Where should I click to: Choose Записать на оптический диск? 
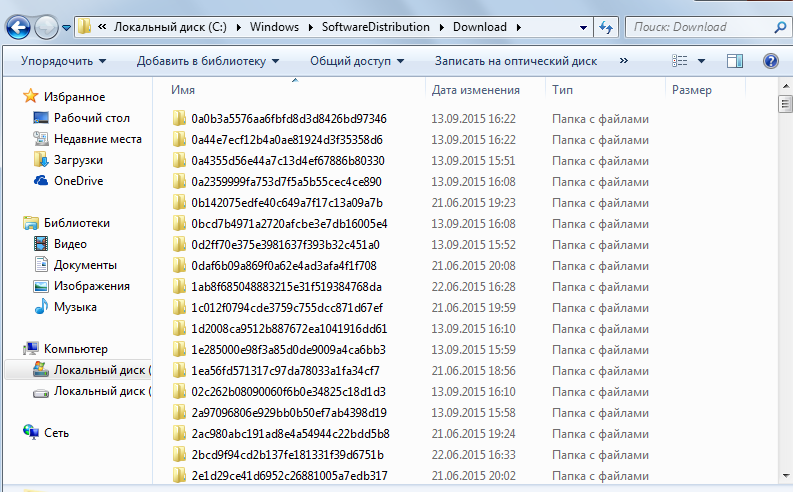516,61
